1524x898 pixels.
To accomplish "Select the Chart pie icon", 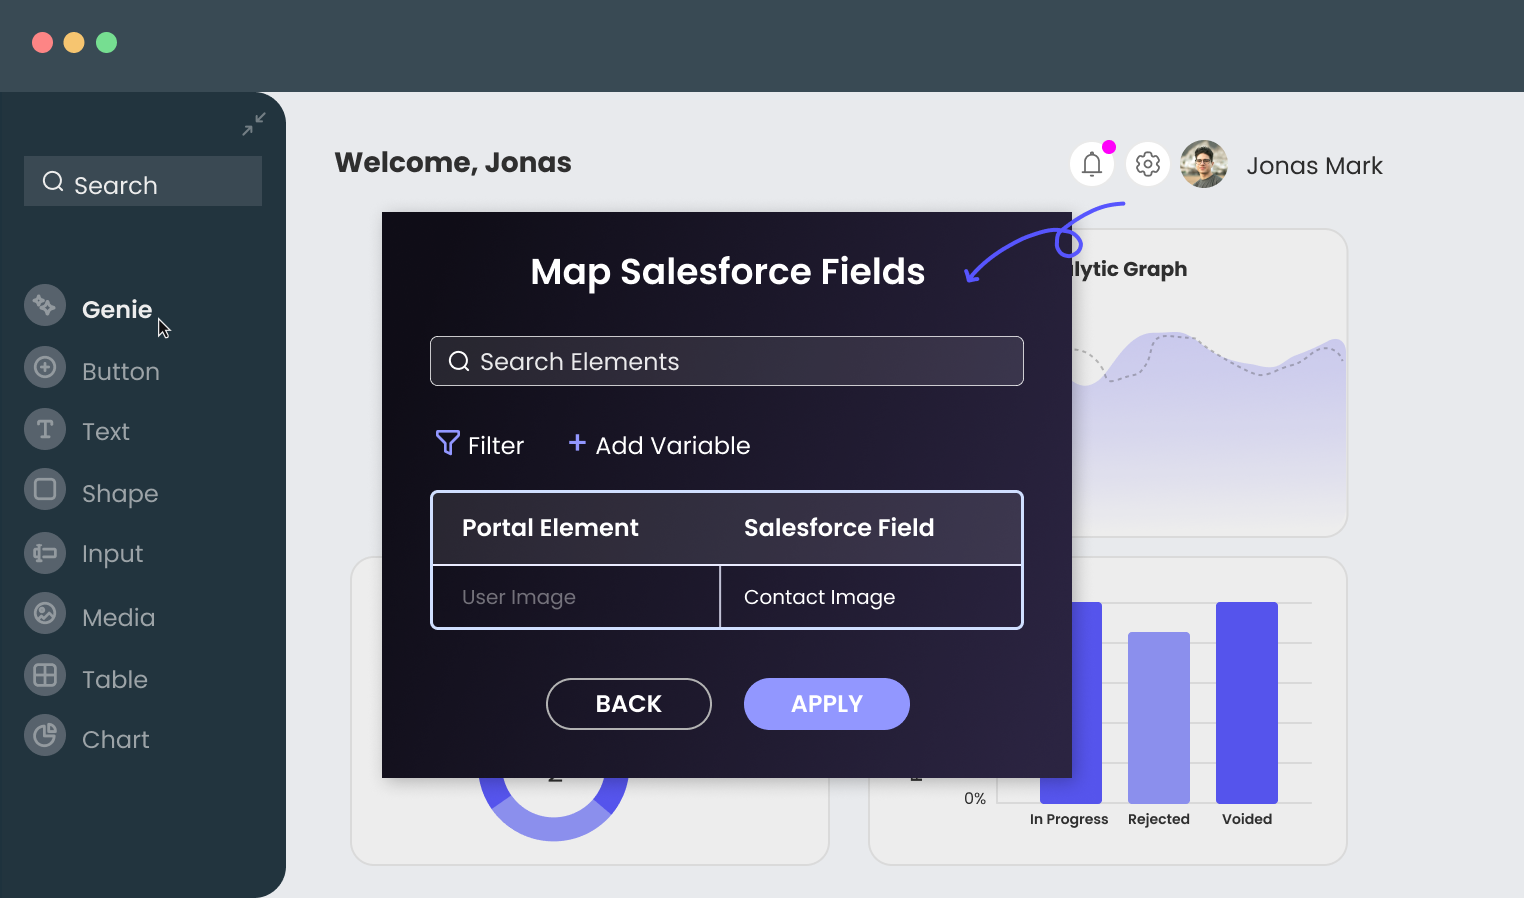I will tap(45, 736).
